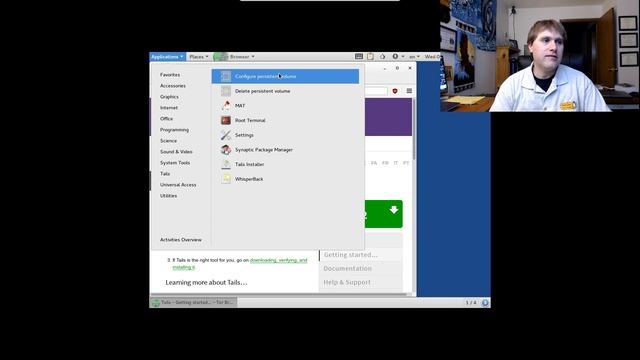
Task: Open the Internet category
Action: click(169, 108)
